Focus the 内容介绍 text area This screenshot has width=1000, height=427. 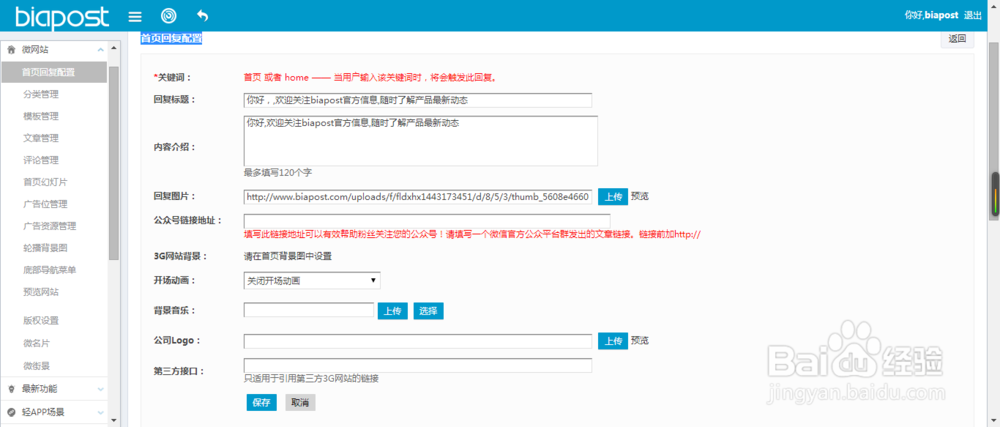point(420,141)
